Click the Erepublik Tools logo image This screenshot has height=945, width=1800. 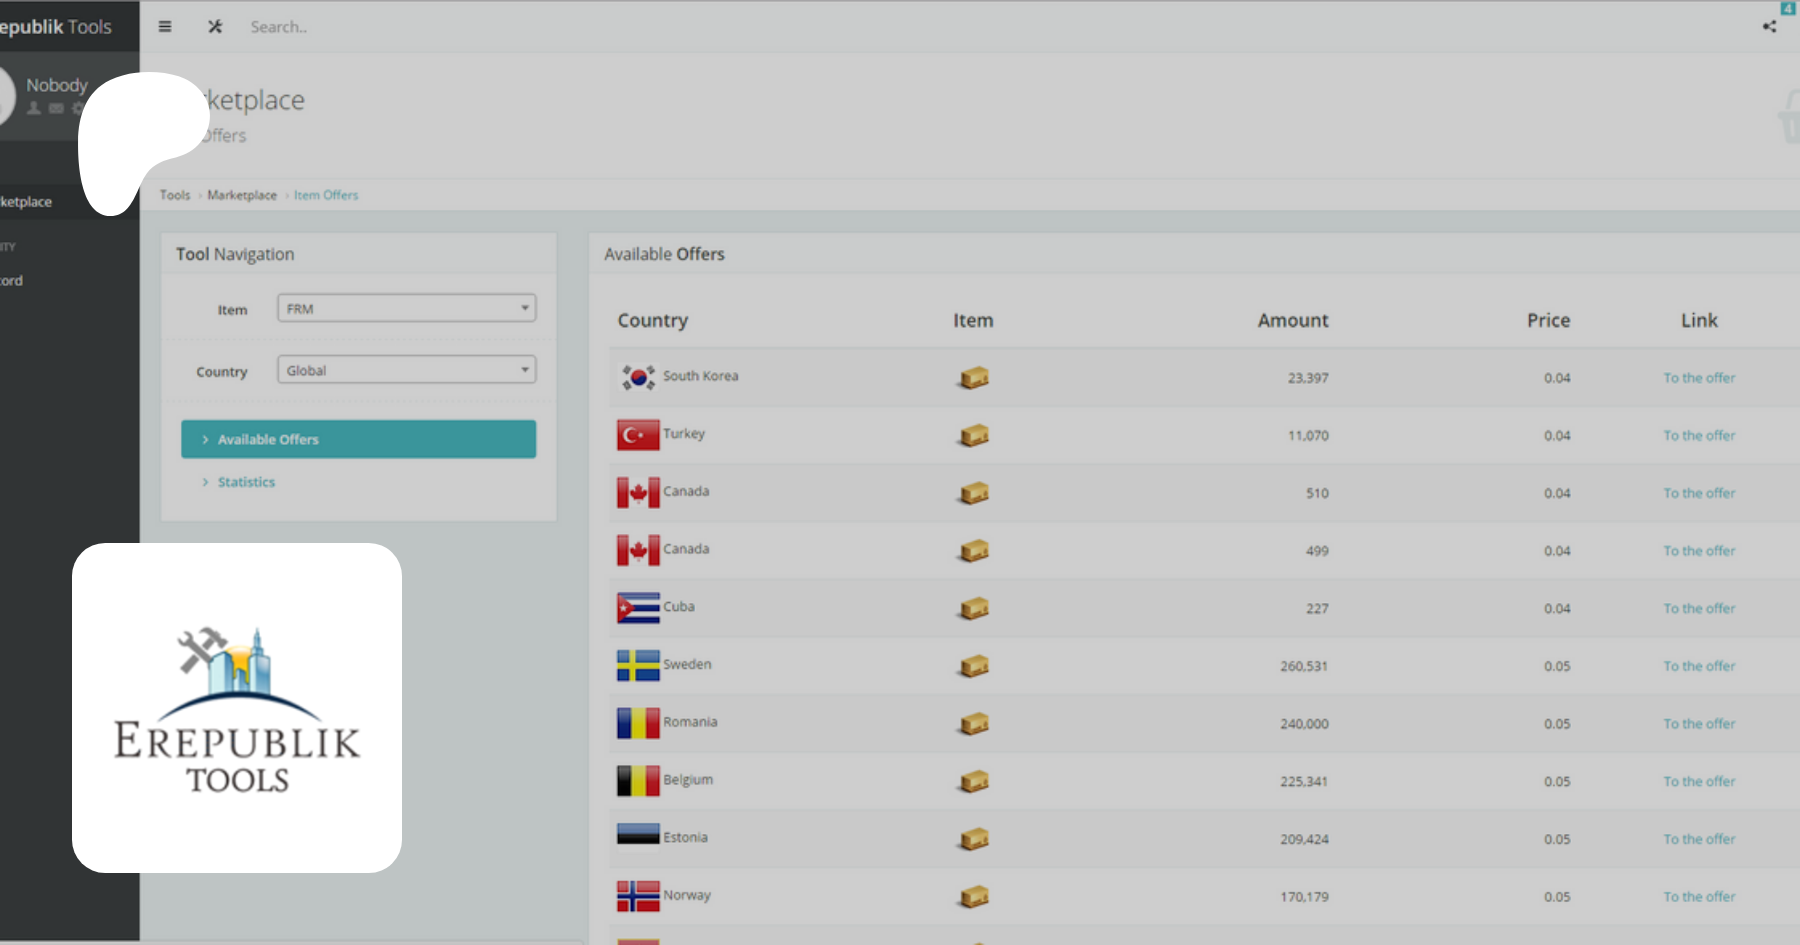click(x=237, y=708)
